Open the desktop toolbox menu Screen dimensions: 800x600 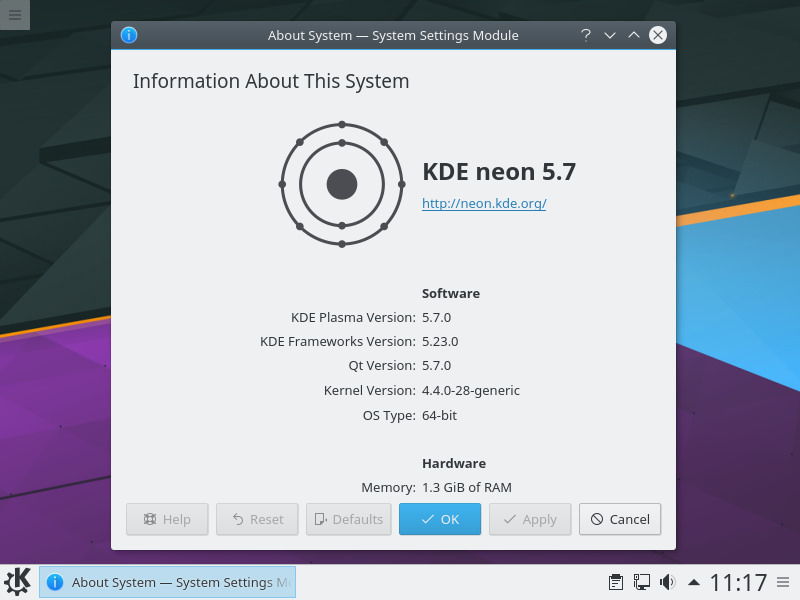click(15, 14)
